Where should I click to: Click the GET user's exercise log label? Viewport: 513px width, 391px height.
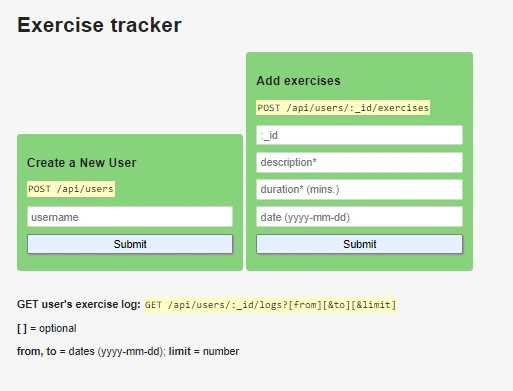point(79,304)
